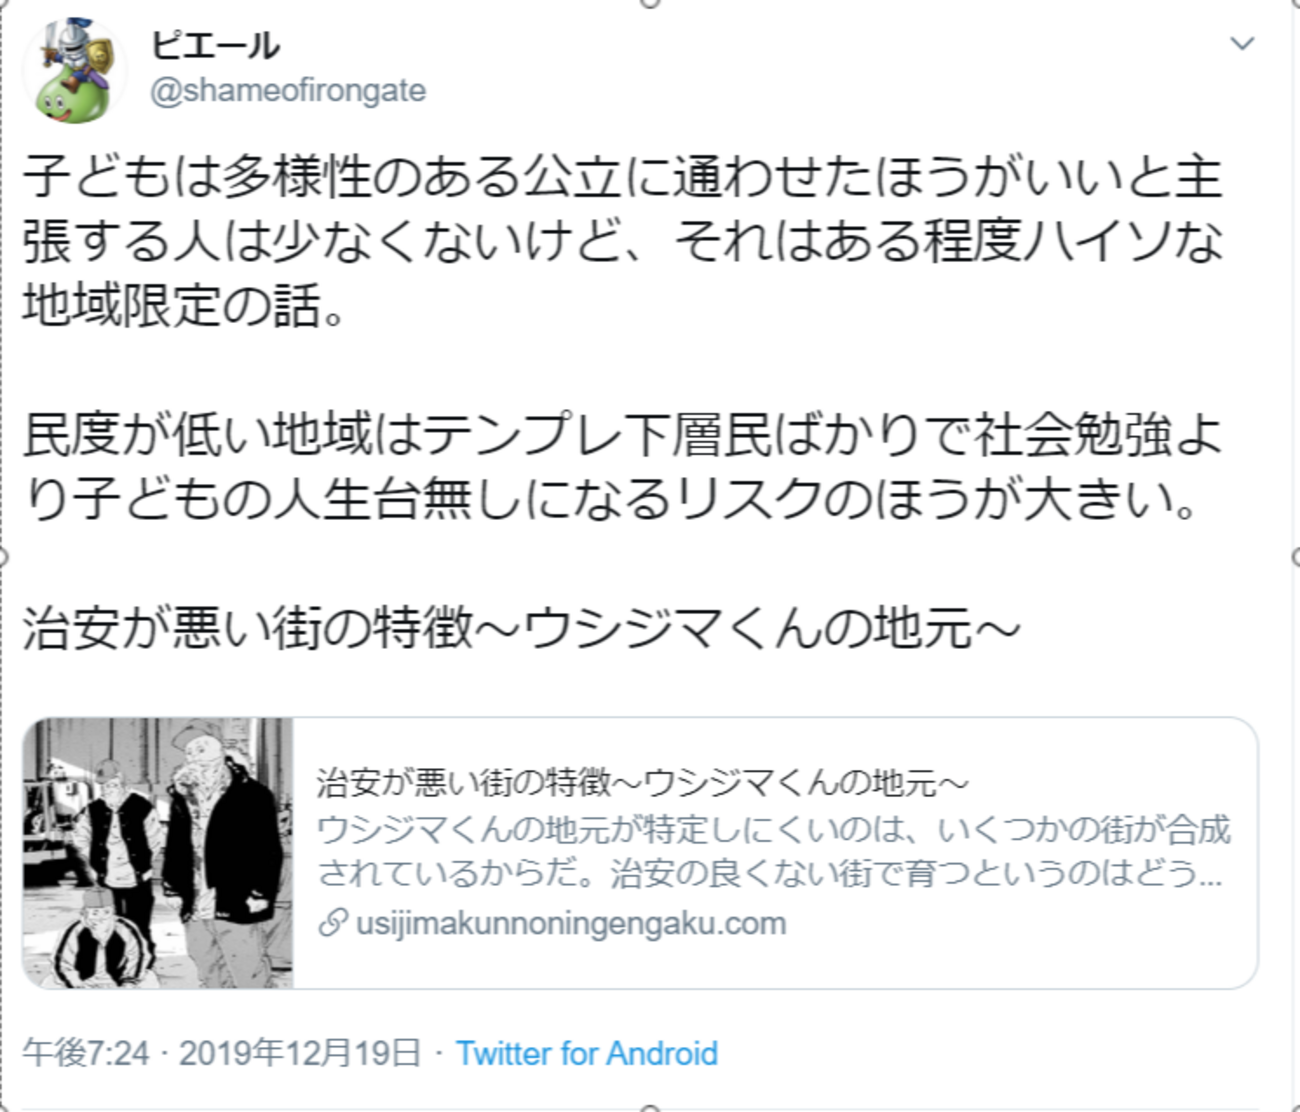Image resolution: width=1300 pixels, height=1112 pixels.
Task: Click the card description starting ウシジマくんの地元が特定
Action: (773, 851)
